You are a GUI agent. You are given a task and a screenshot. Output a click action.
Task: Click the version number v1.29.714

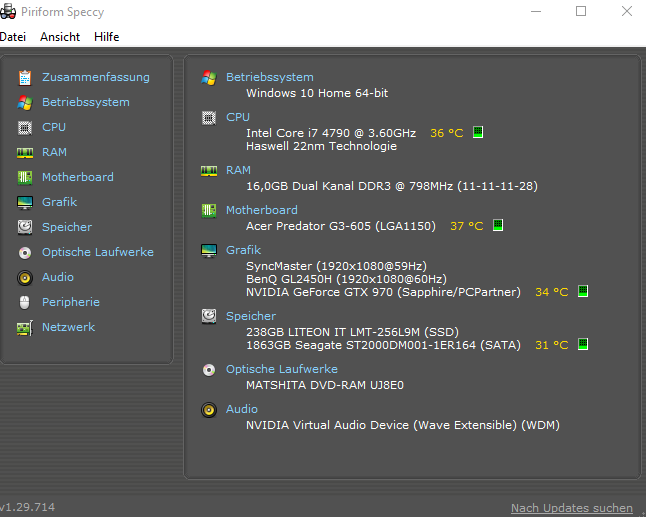tap(27, 507)
